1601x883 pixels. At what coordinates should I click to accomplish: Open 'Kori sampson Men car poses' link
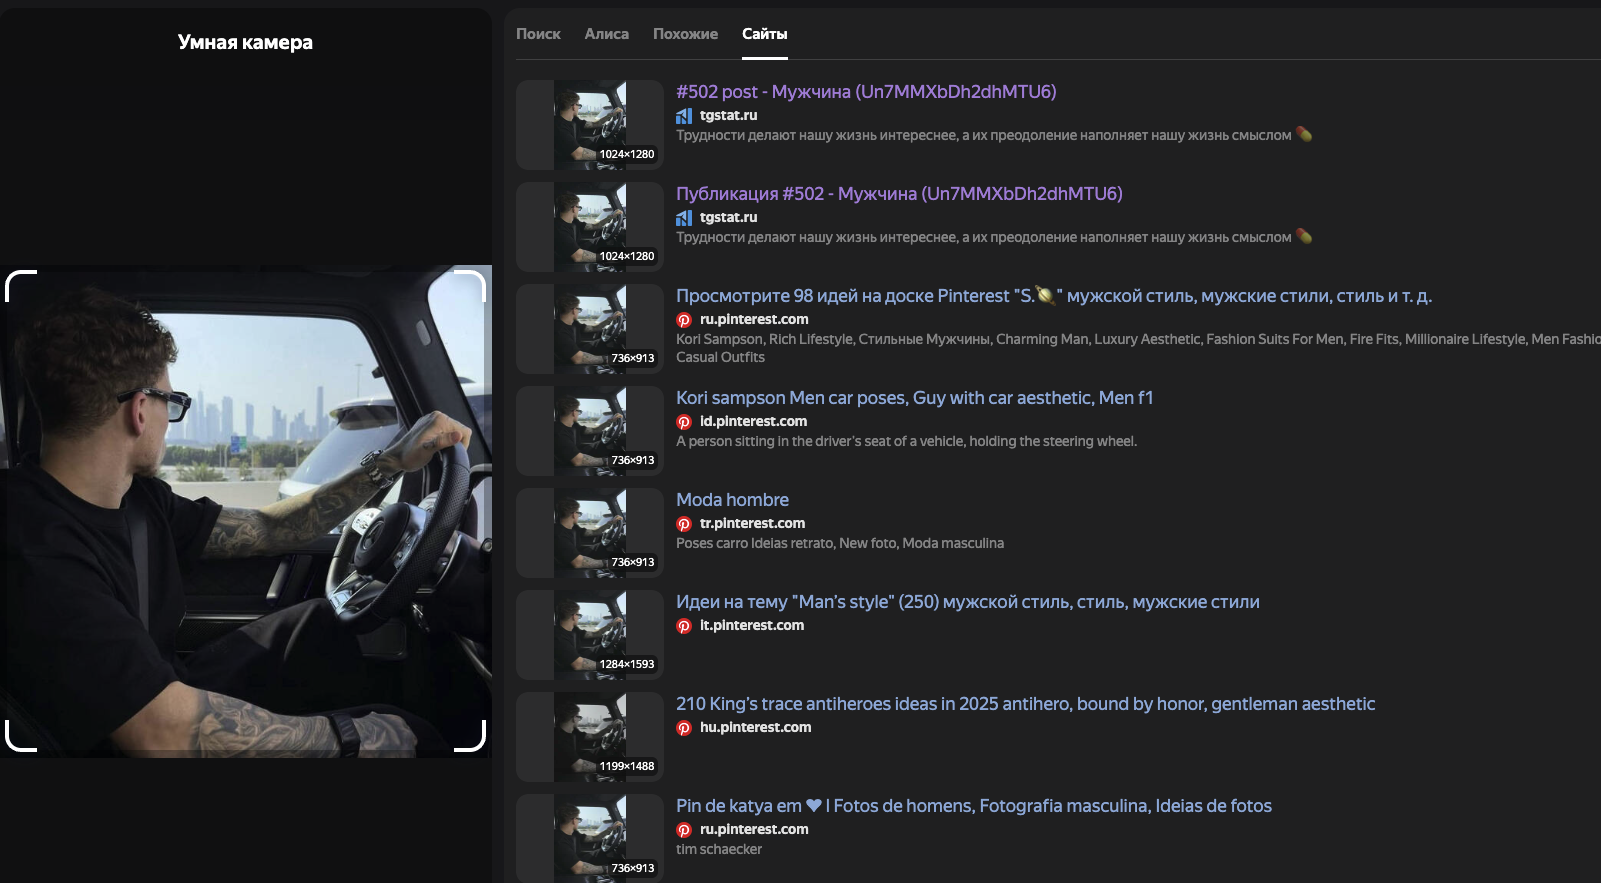tap(914, 398)
